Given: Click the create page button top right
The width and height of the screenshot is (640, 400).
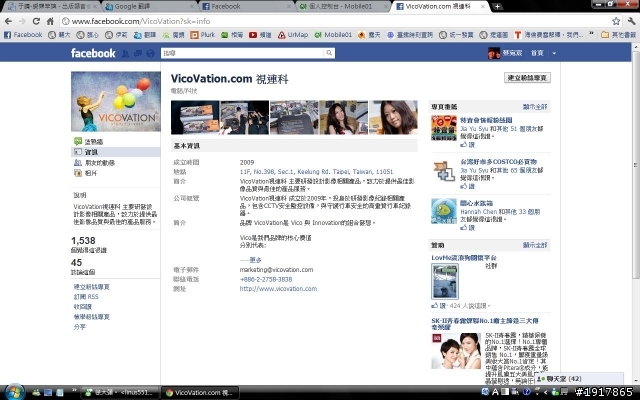Looking at the screenshot, I should (x=527, y=78).
